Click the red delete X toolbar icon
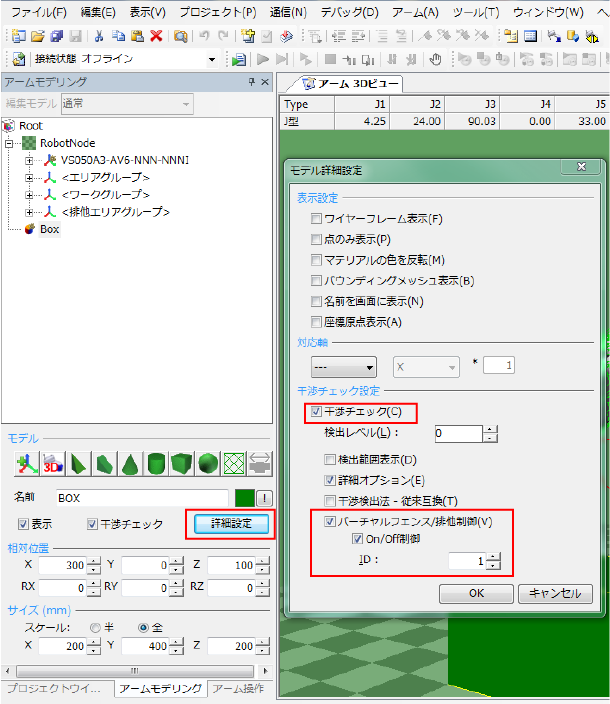This screenshot has width=610, height=704. point(156,36)
